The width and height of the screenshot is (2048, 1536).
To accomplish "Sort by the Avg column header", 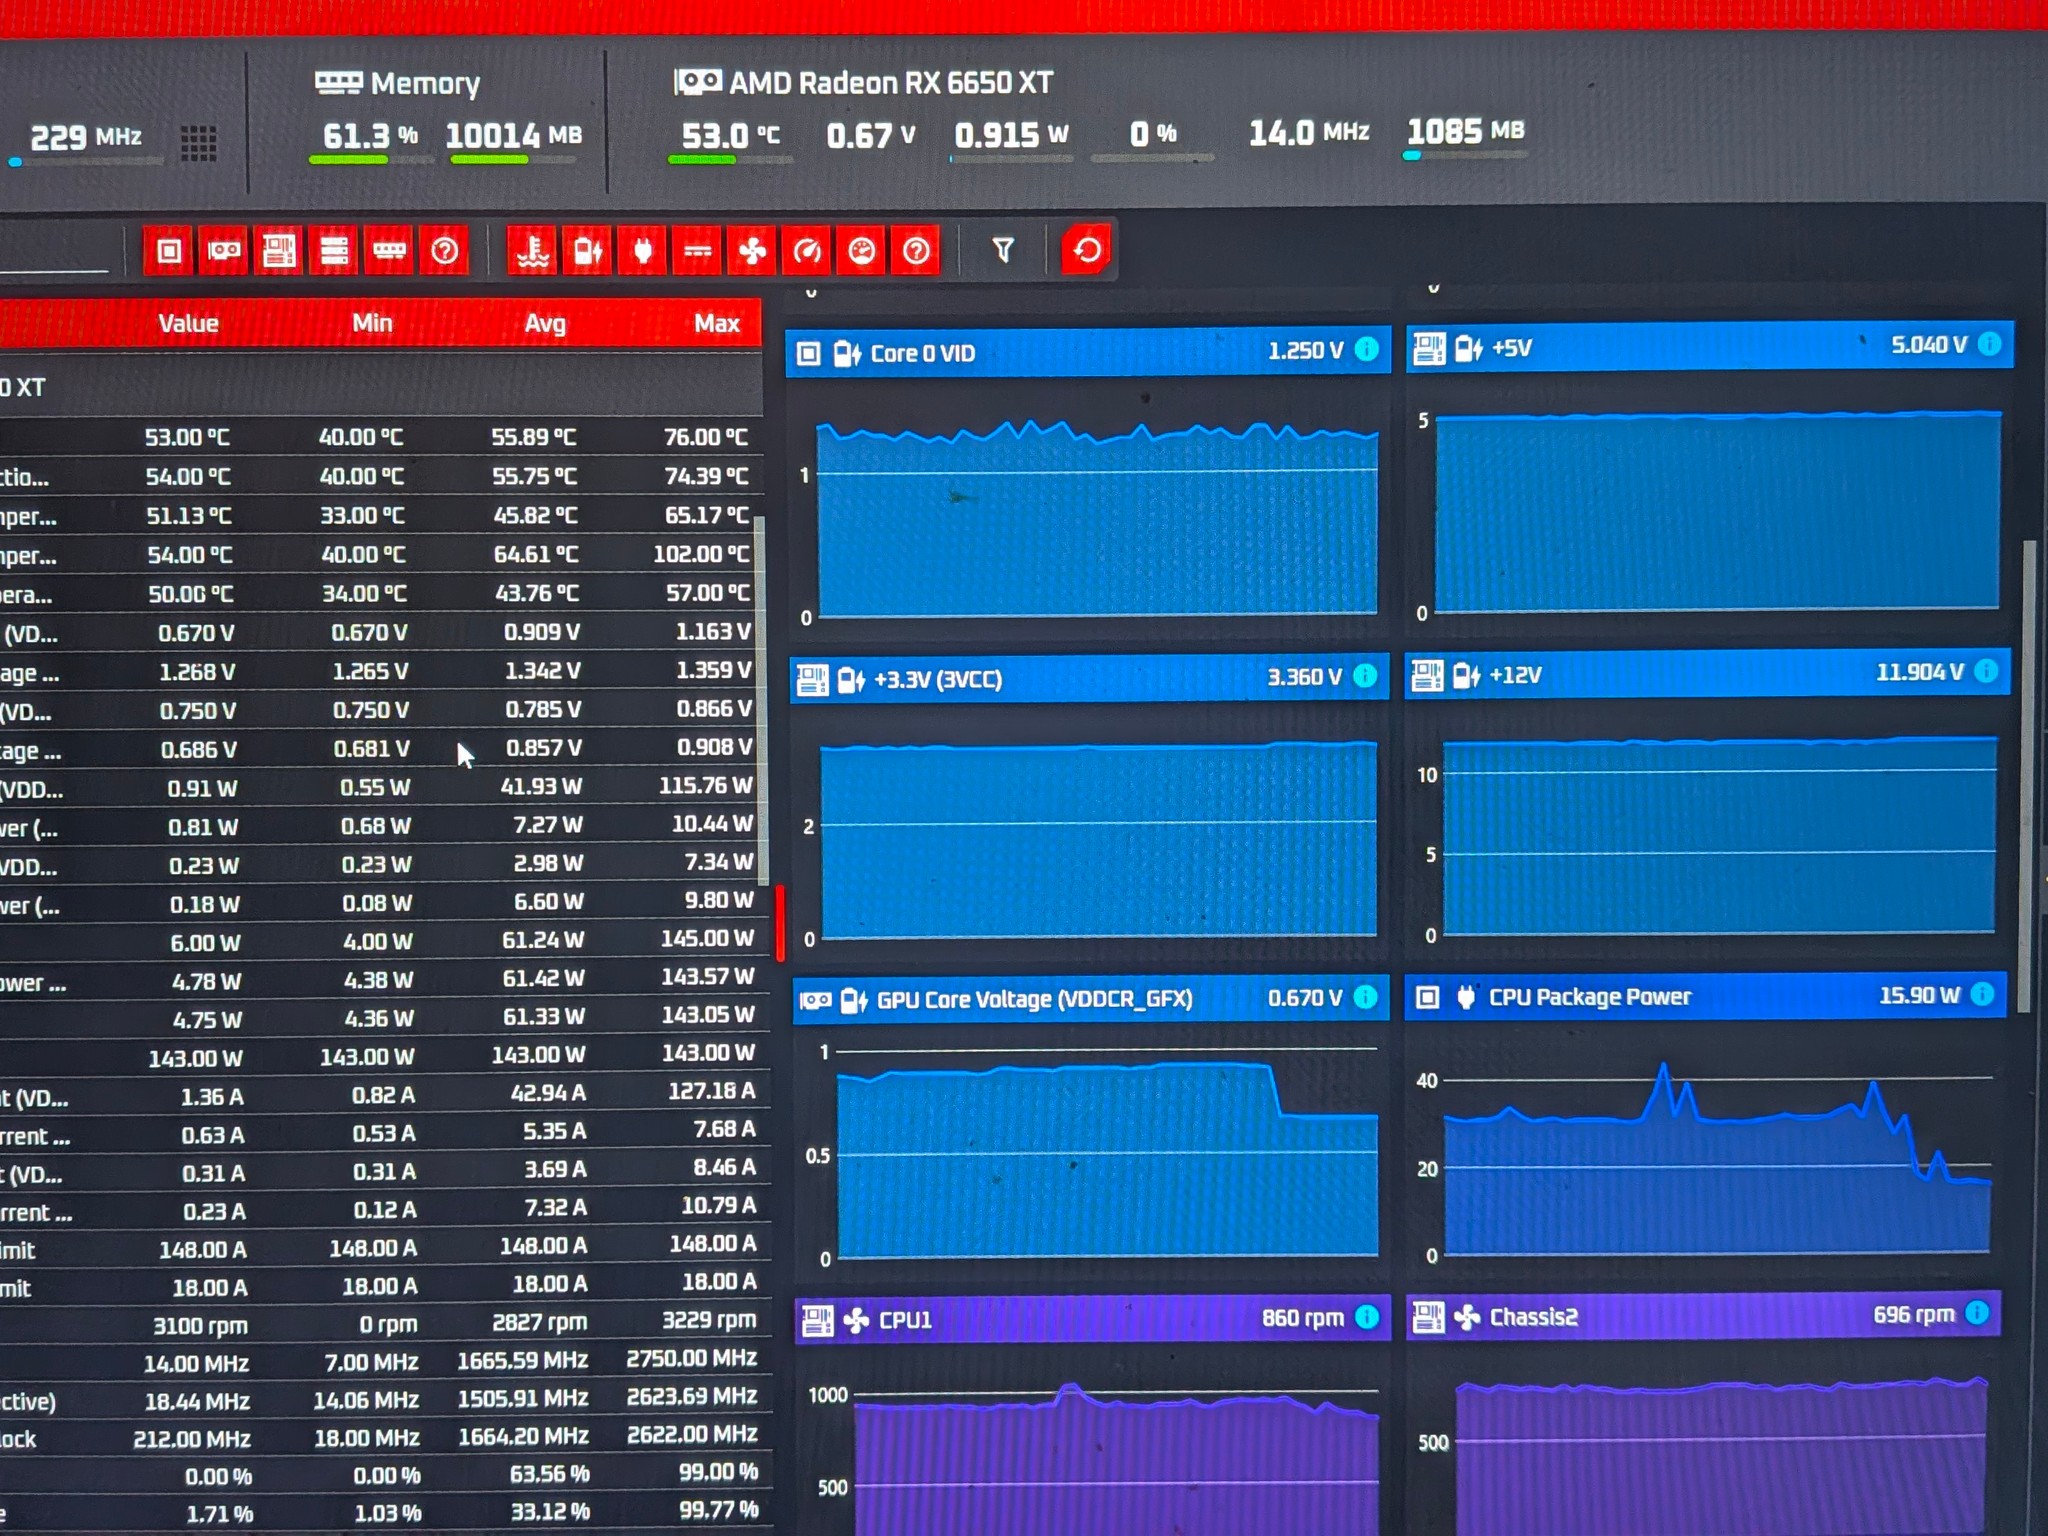I will point(545,323).
